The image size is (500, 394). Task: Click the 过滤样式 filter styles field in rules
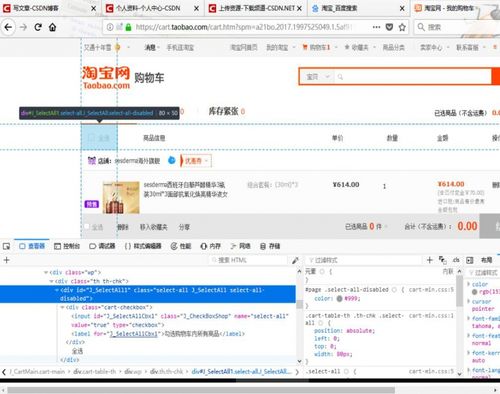pyautogui.click(x=365, y=260)
